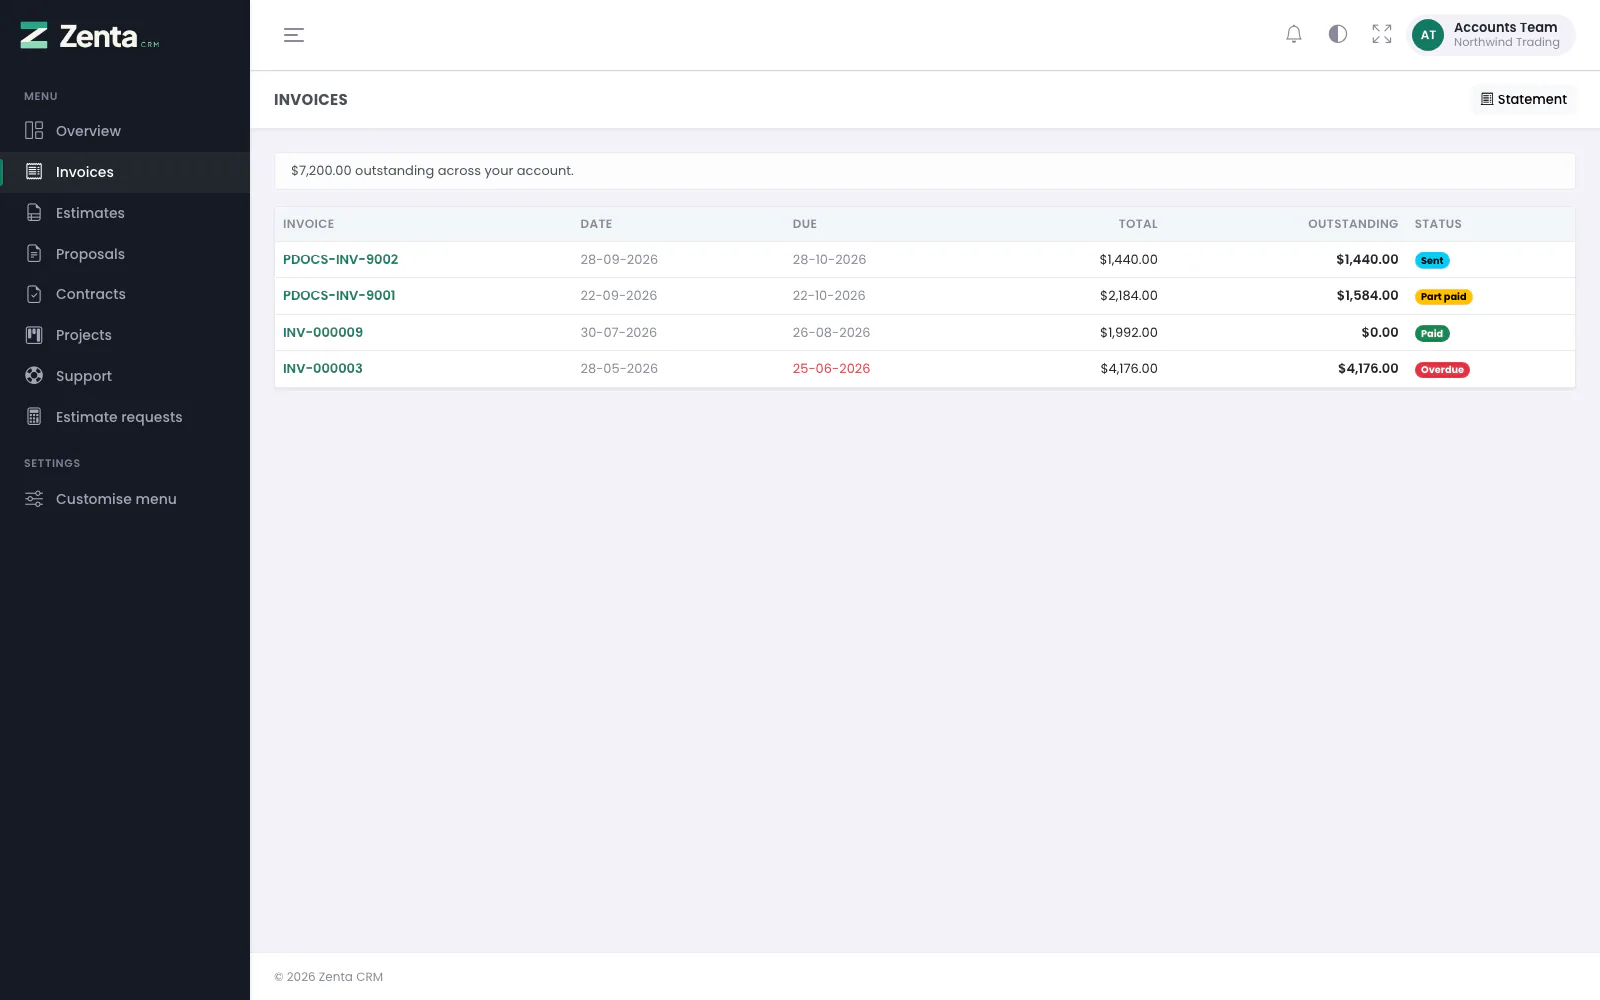Click the Part paid status badge

click(x=1443, y=296)
